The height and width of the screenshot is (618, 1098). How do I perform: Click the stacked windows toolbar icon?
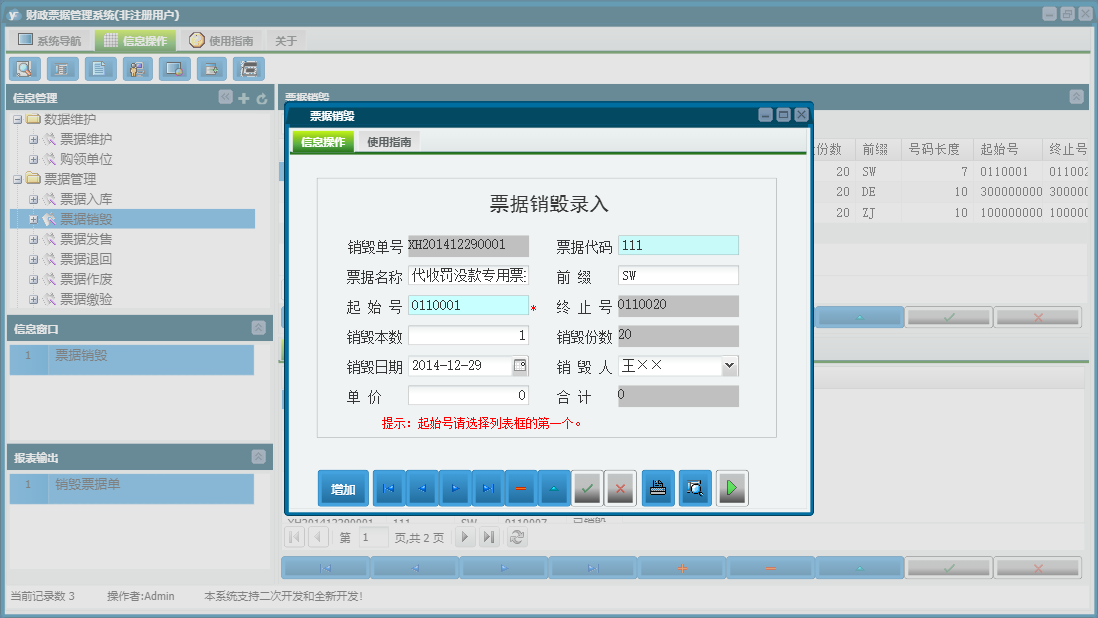[249, 69]
